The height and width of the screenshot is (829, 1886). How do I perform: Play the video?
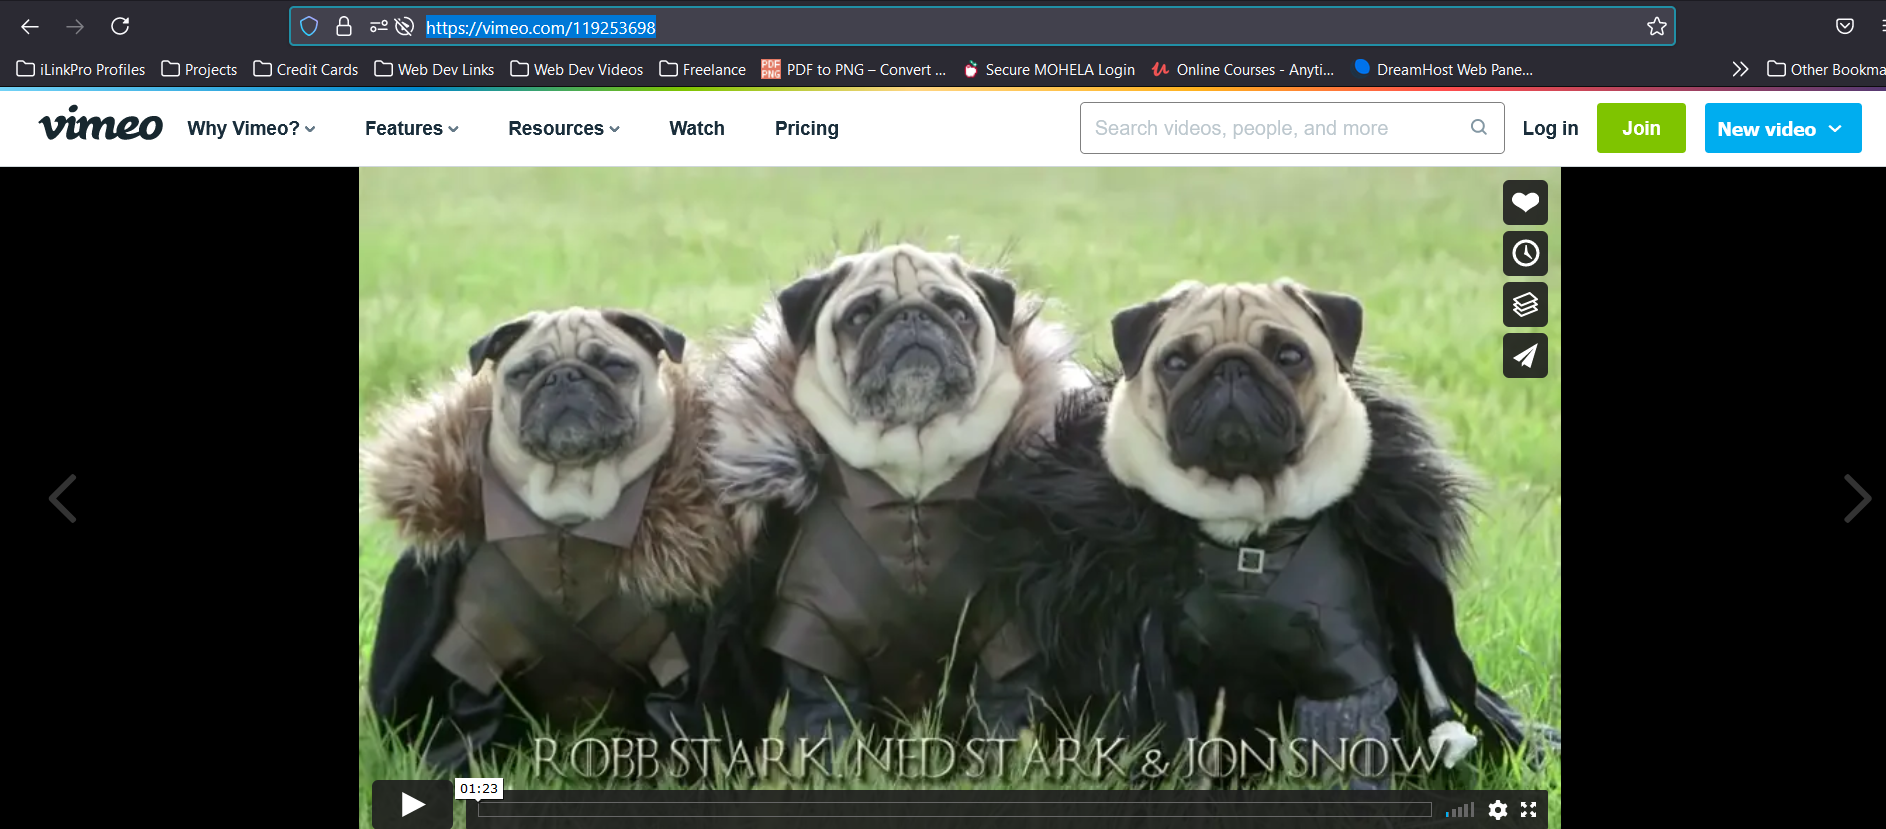tap(412, 804)
